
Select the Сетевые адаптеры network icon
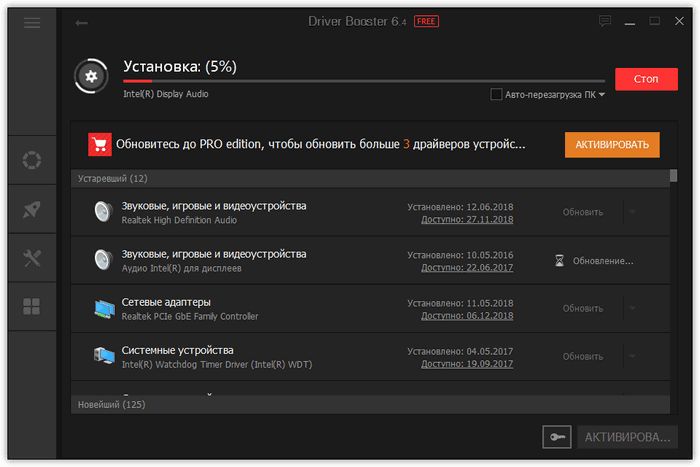[x=104, y=309]
